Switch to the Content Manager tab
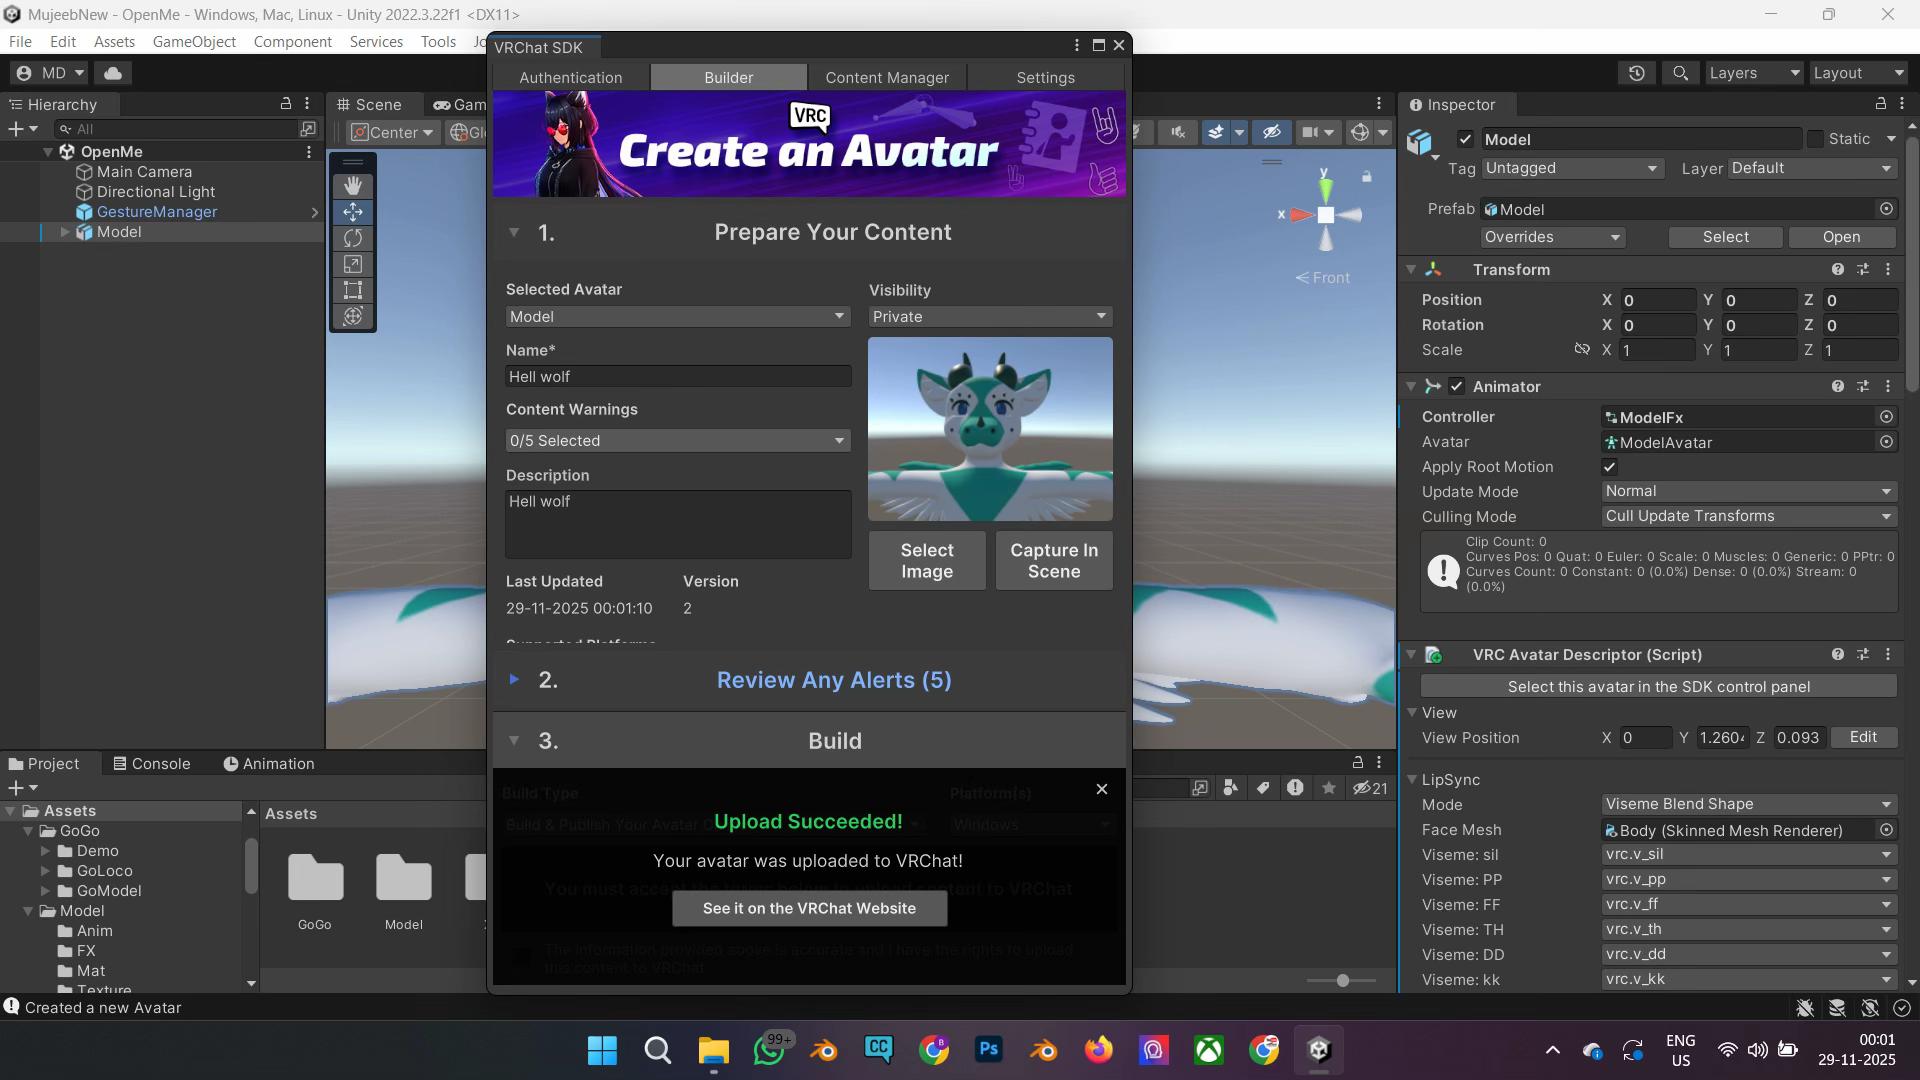The height and width of the screenshot is (1080, 1920). [x=887, y=77]
